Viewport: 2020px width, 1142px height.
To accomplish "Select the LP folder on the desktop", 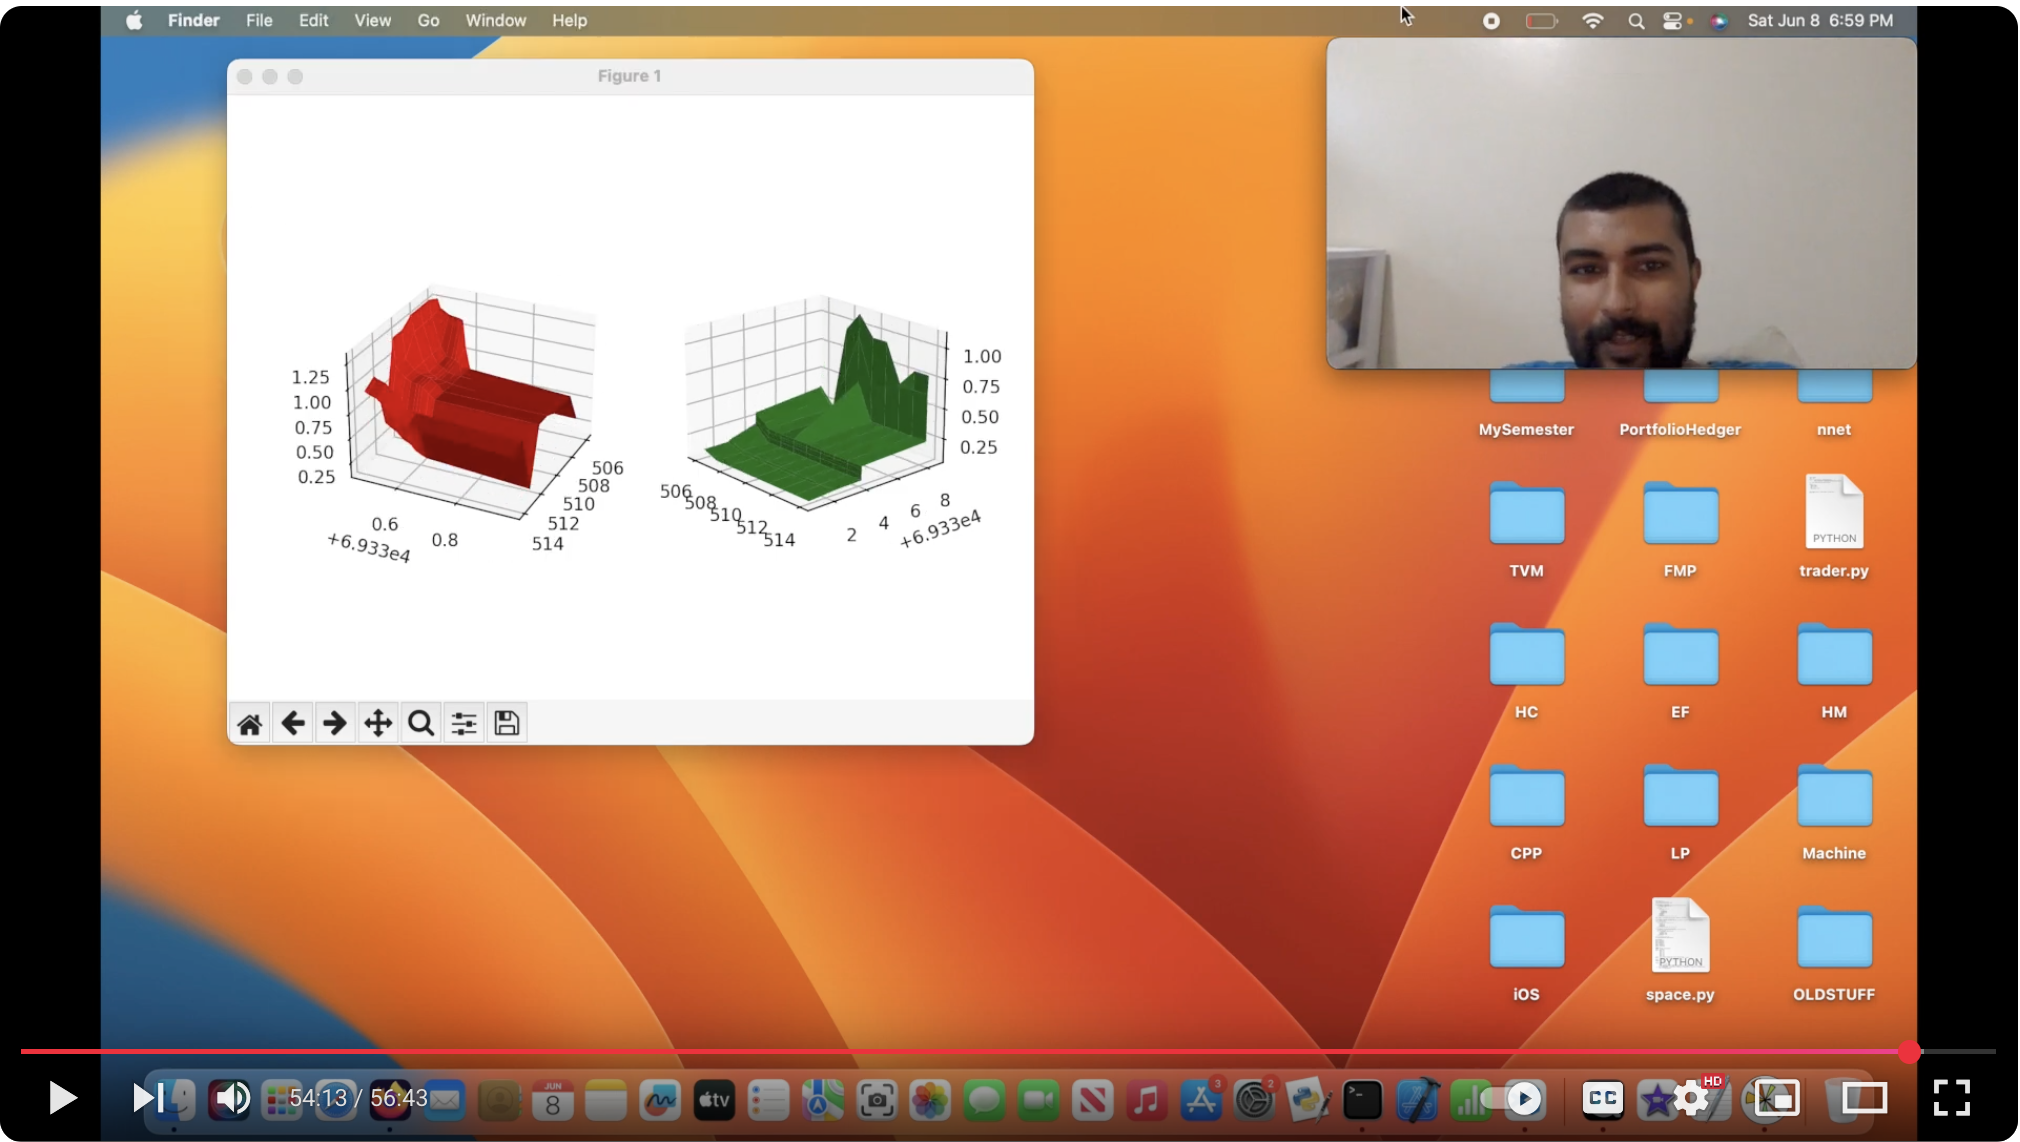I will tap(1680, 810).
